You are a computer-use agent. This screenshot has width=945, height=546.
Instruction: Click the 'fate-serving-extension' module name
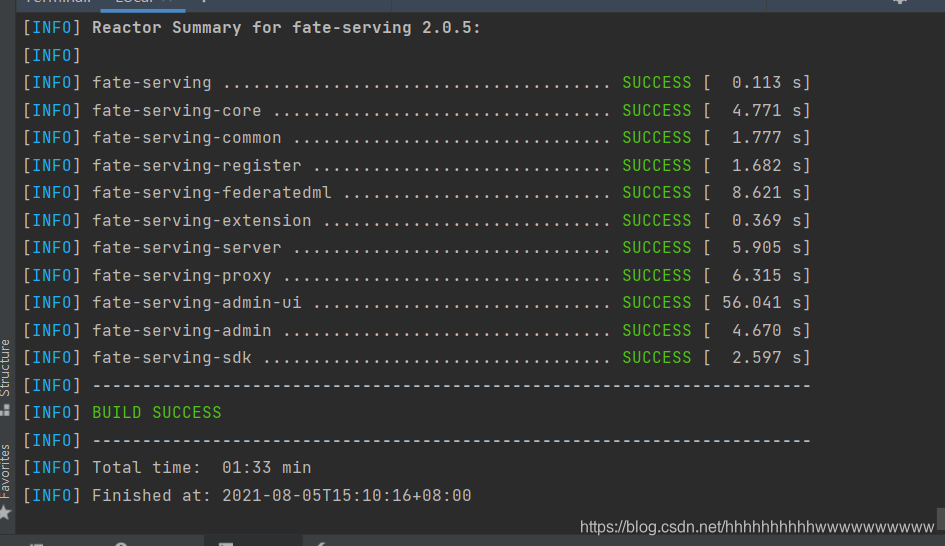(x=201, y=221)
